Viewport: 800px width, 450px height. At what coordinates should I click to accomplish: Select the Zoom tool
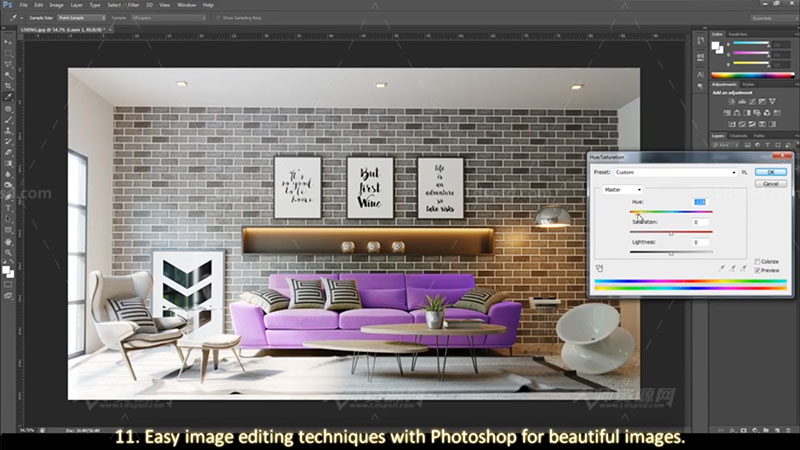pyautogui.click(x=8, y=253)
